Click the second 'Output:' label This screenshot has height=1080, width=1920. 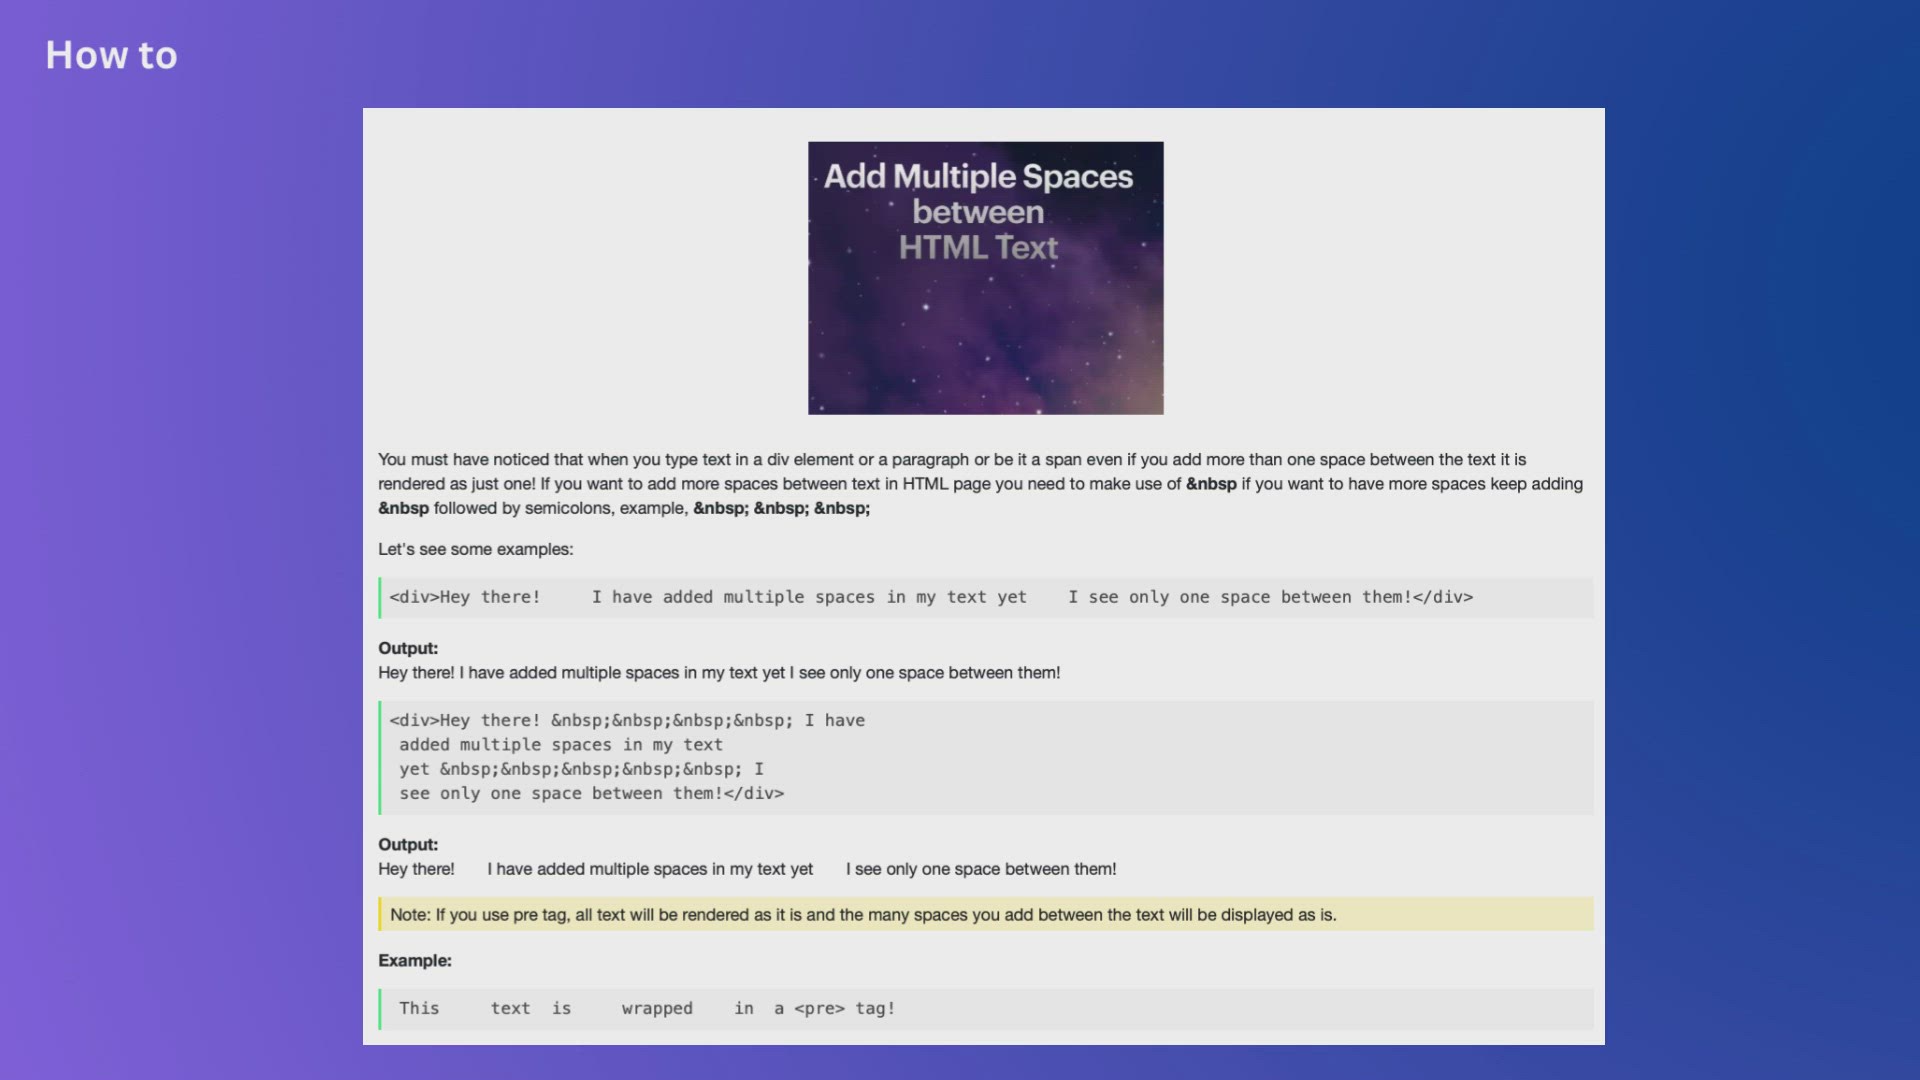[x=408, y=845]
